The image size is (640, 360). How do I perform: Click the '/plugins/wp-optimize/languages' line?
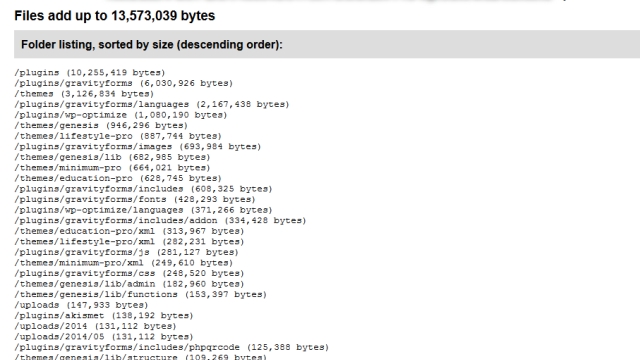pos(143,210)
